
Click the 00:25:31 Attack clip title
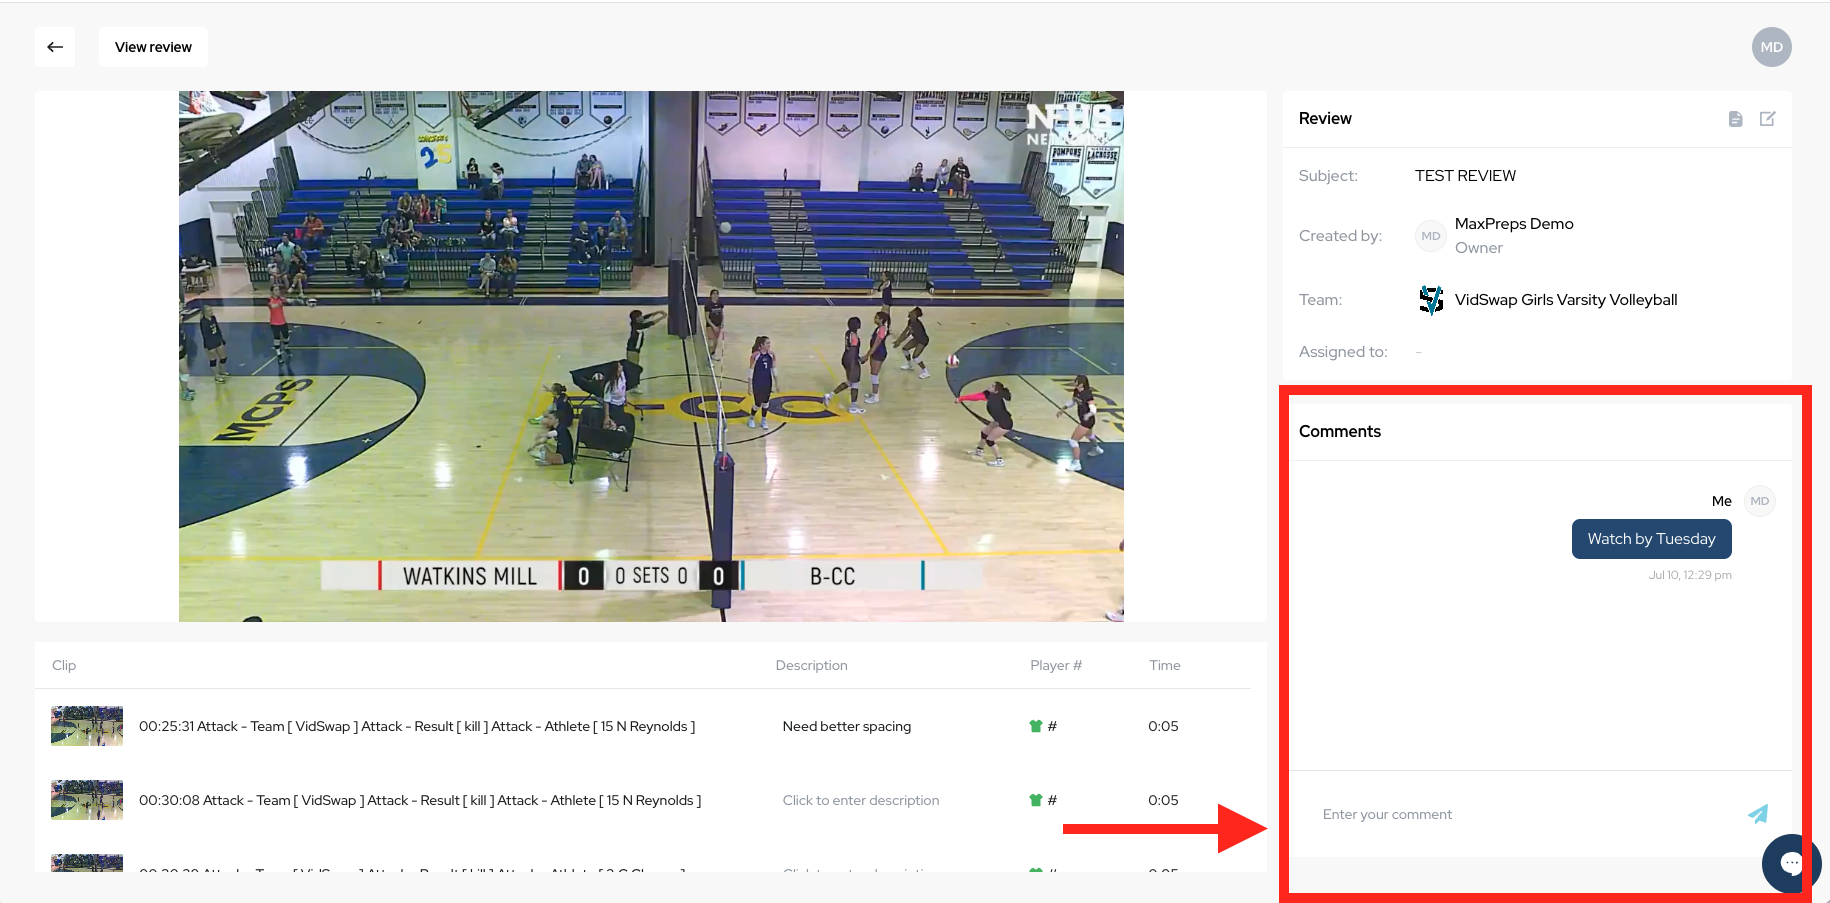point(417,726)
